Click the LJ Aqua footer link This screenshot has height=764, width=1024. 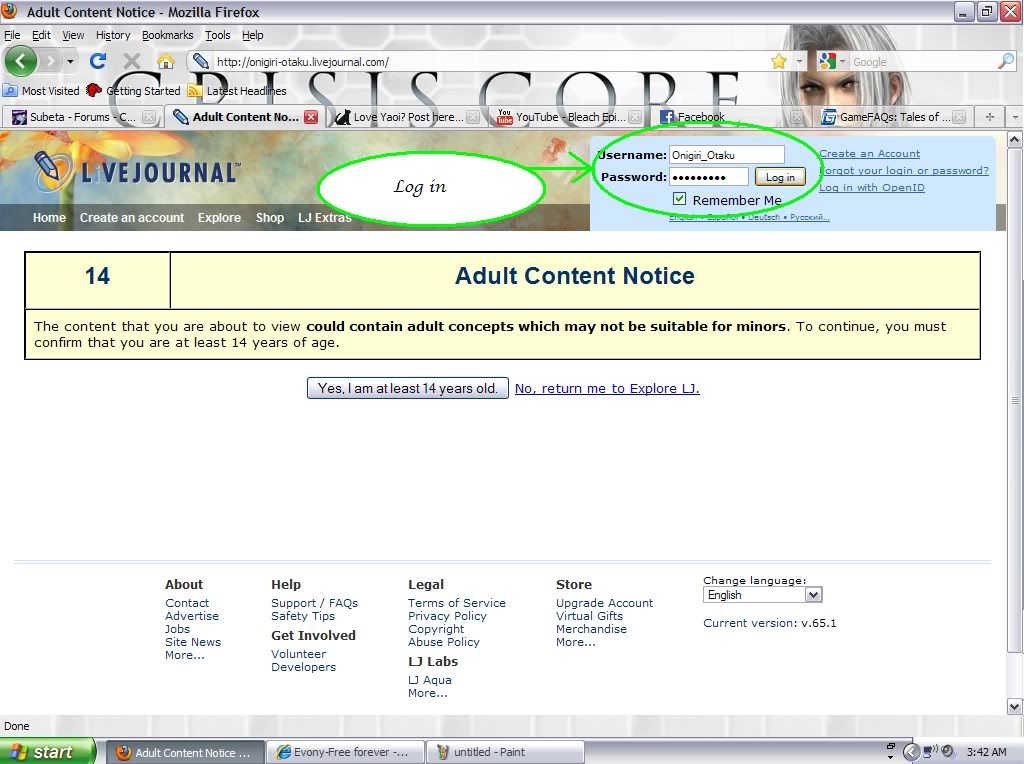click(x=430, y=680)
